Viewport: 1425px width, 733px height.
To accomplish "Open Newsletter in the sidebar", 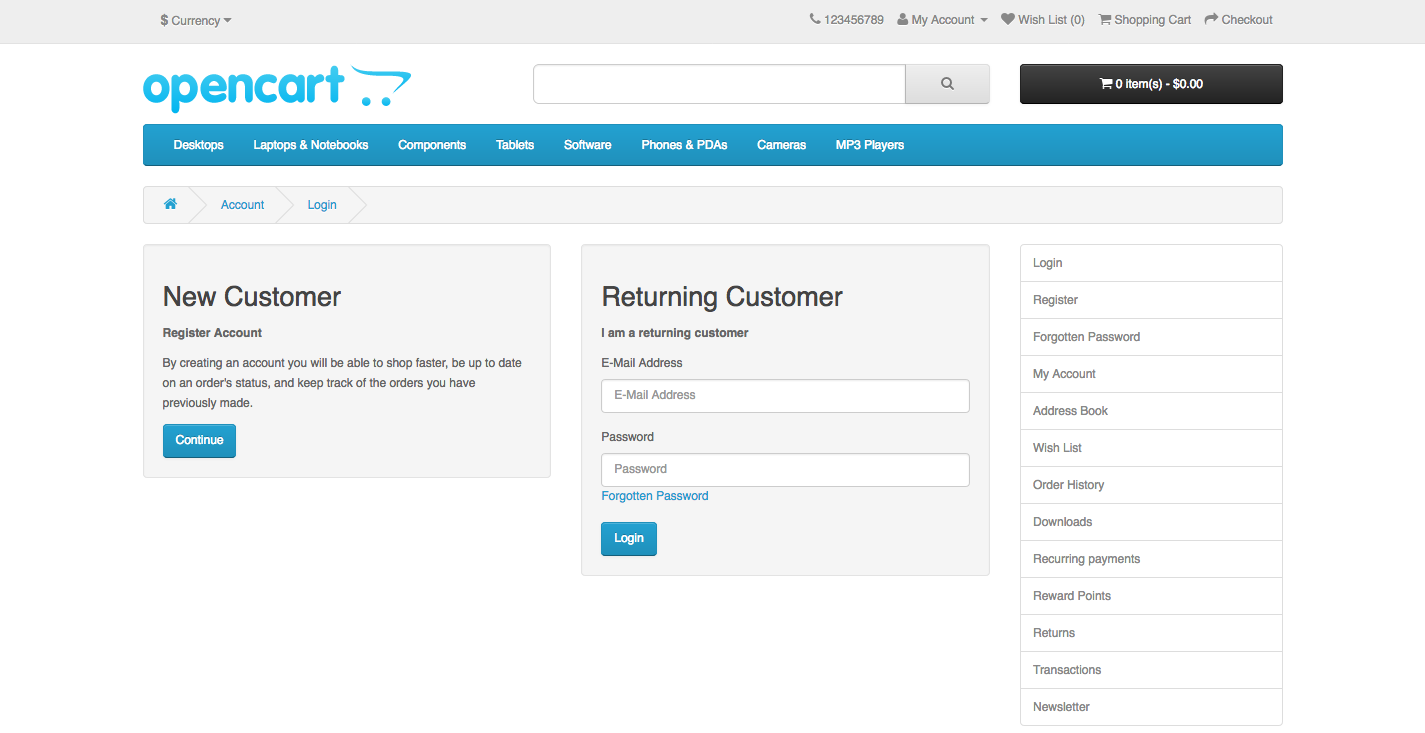I will [1151, 707].
